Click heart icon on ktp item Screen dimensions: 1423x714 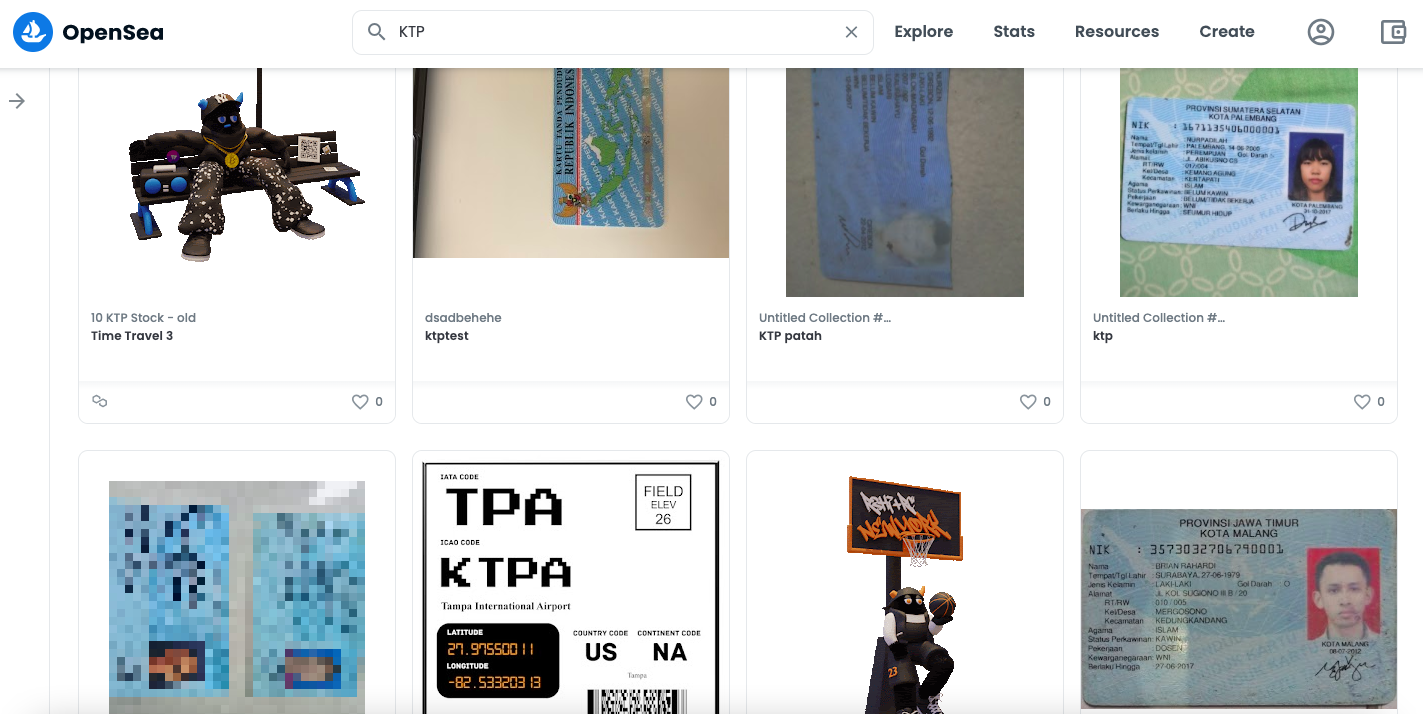tap(1362, 402)
